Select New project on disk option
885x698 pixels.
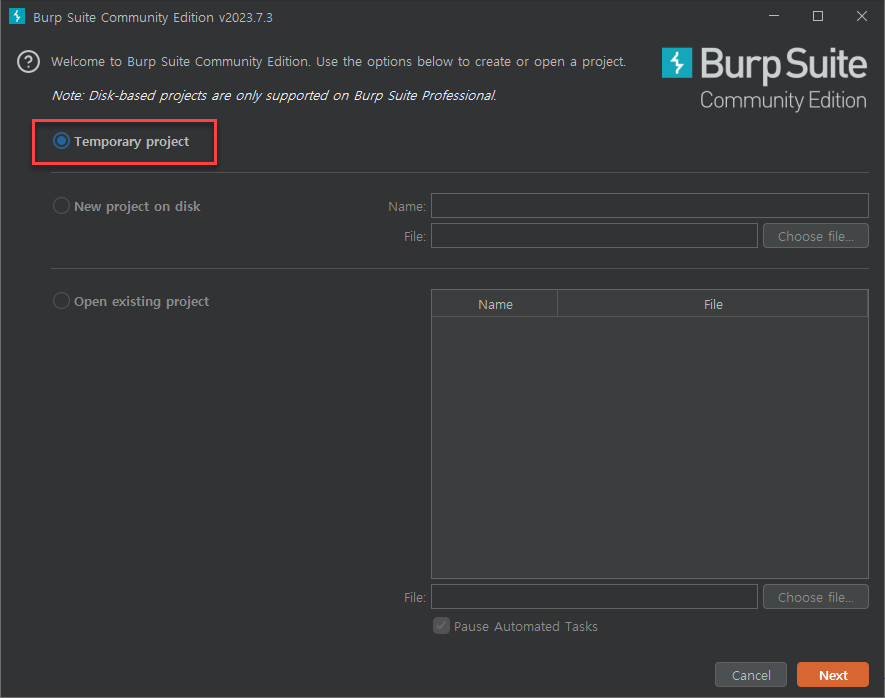pos(61,206)
